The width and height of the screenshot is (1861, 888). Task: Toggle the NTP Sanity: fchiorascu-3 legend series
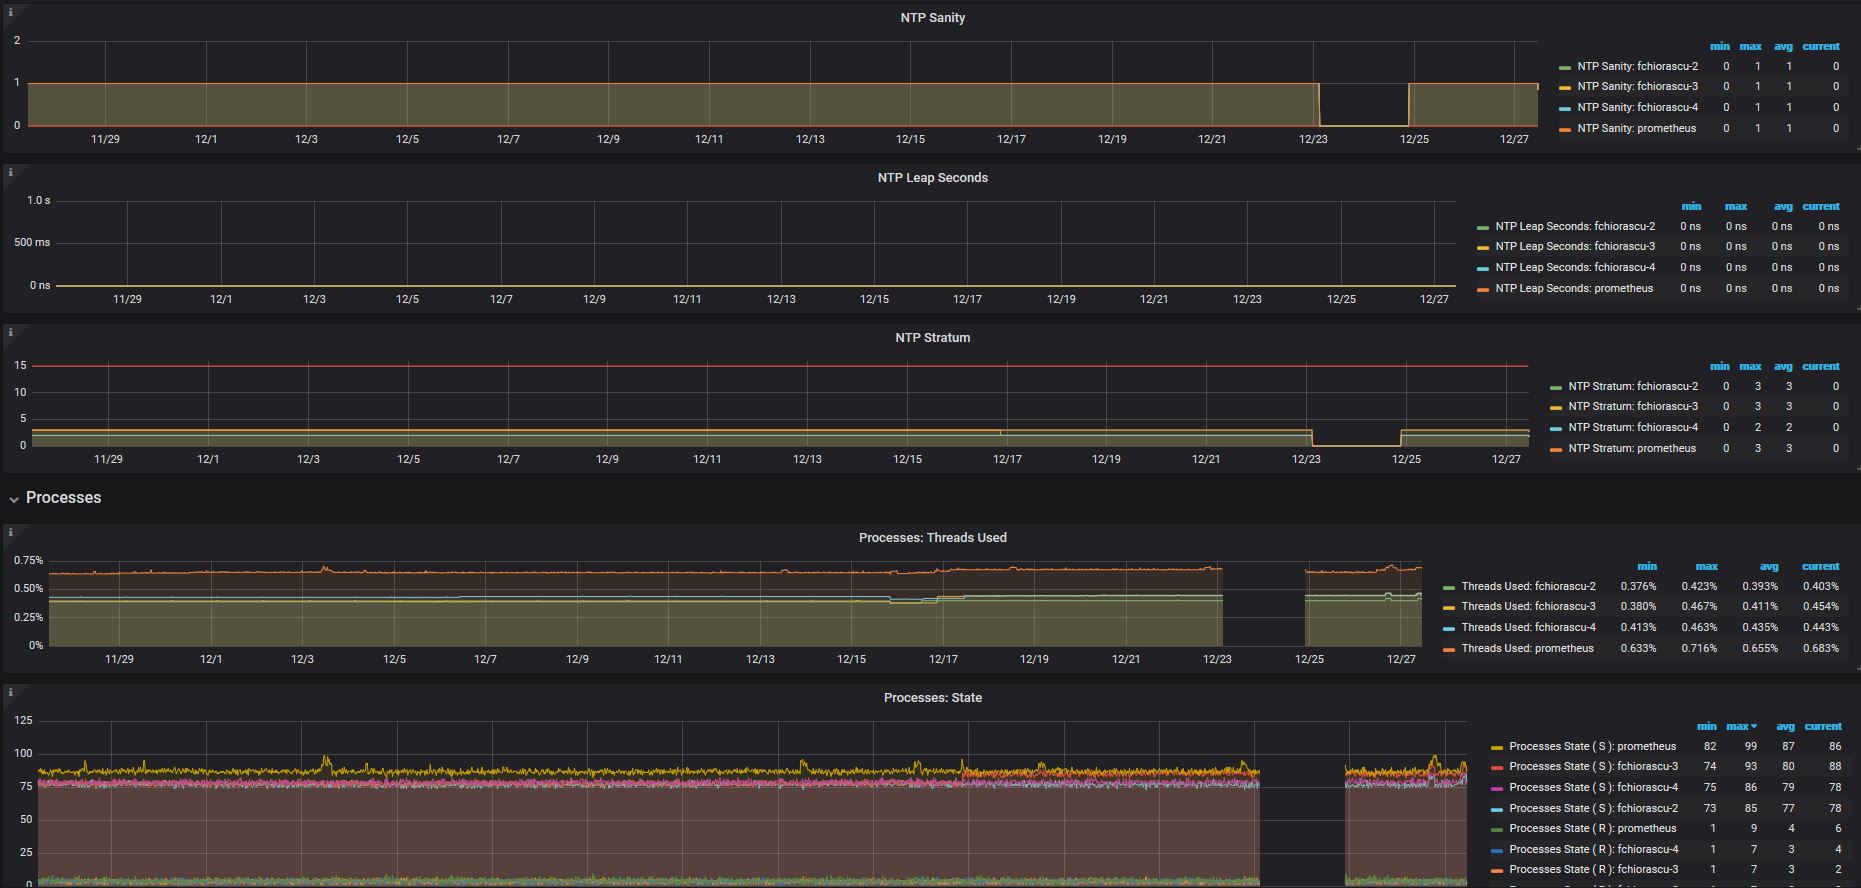[1637, 87]
